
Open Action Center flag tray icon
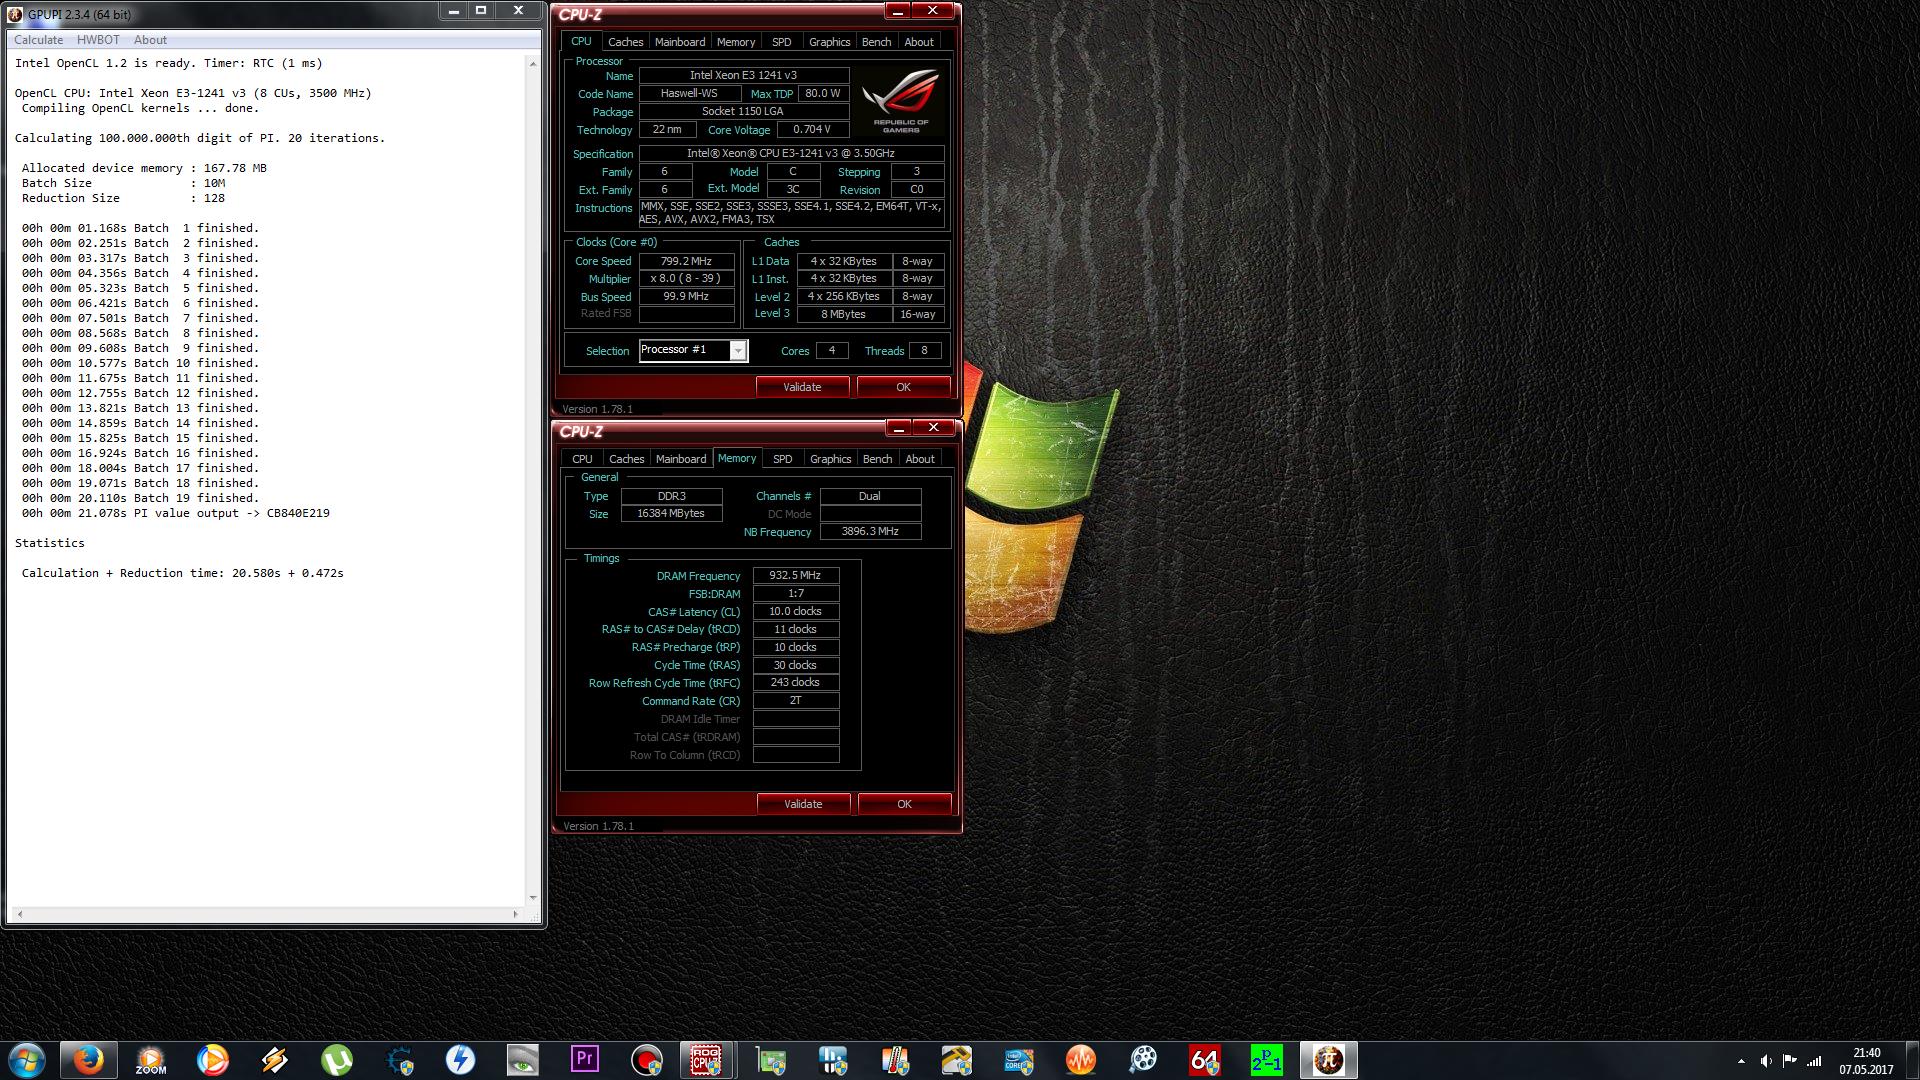tap(1790, 1061)
